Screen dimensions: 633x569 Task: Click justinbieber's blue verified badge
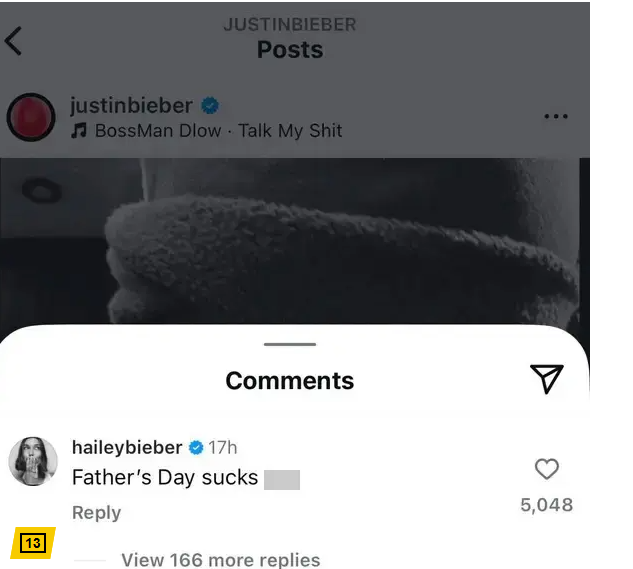(x=210, y=106)
